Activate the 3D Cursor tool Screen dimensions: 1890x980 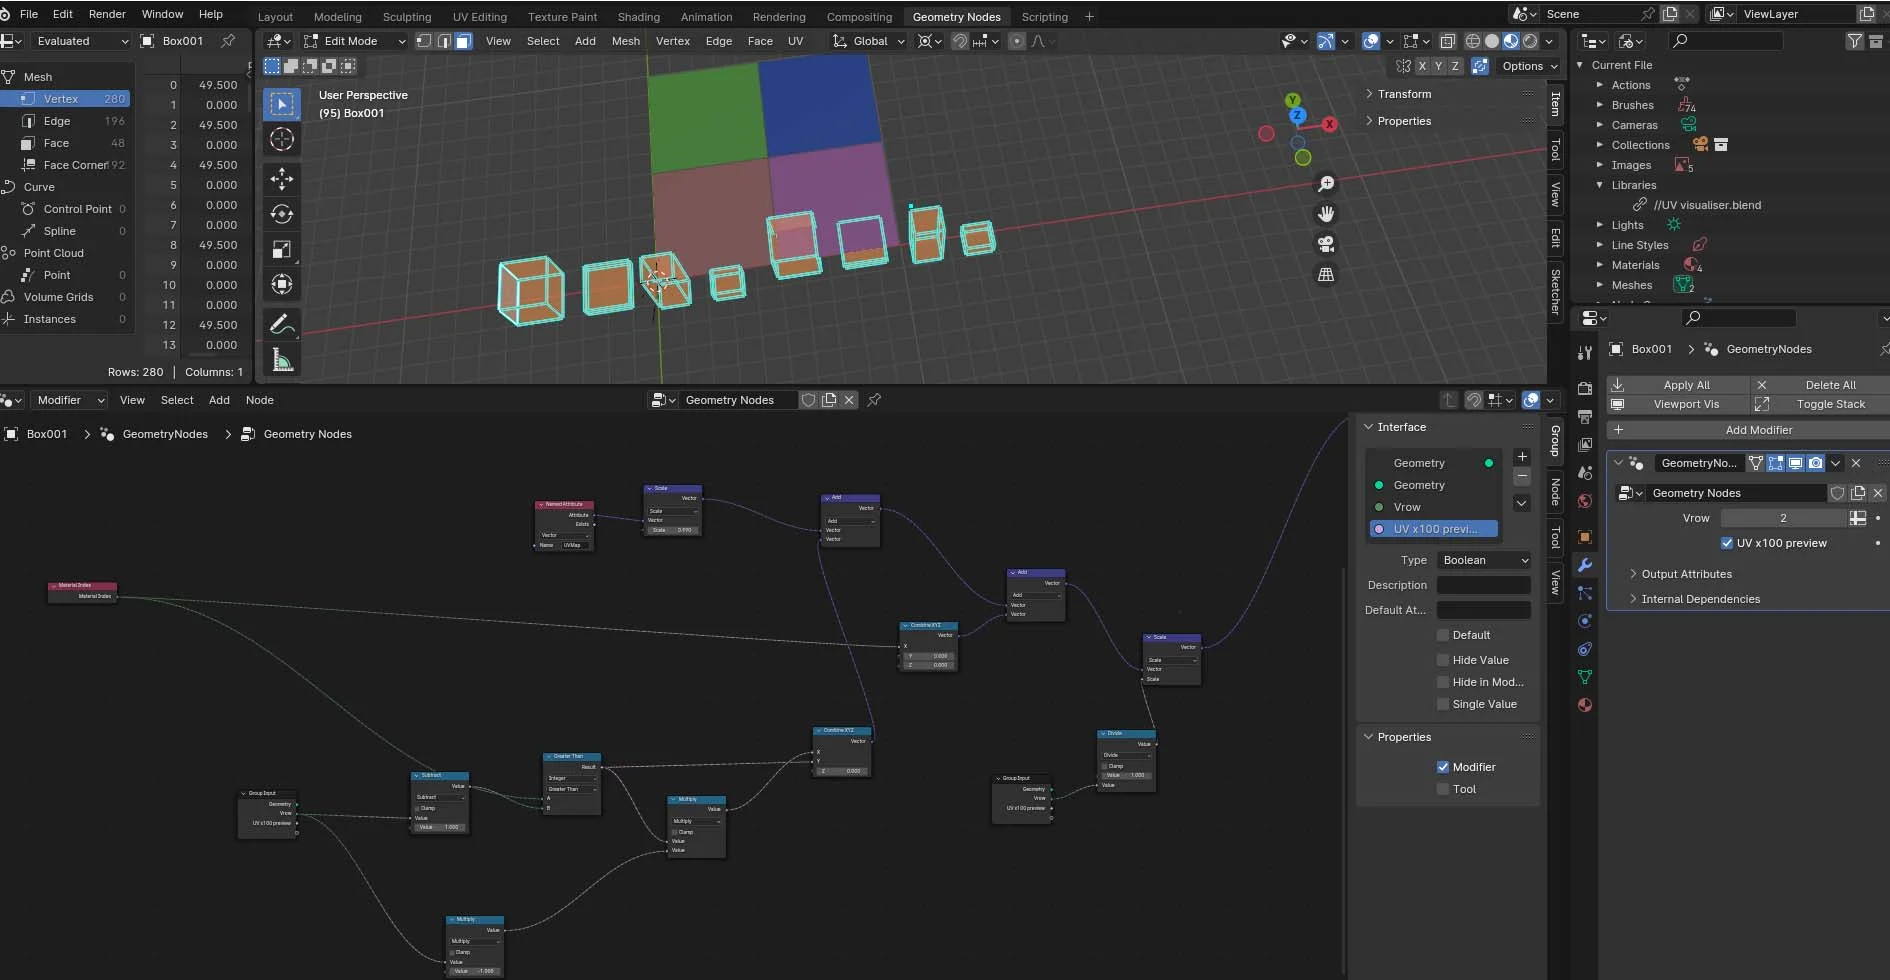[282, 139]
